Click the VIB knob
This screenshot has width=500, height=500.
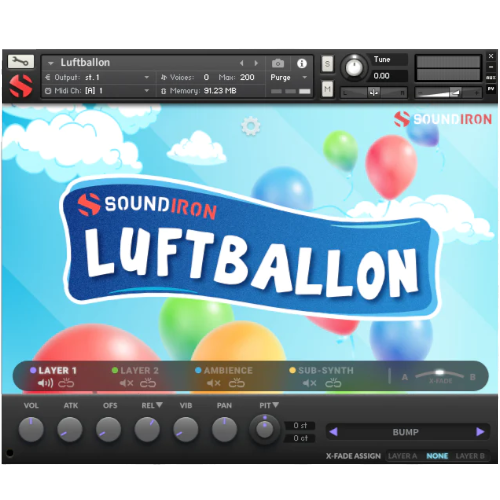[x=186, y=429]
